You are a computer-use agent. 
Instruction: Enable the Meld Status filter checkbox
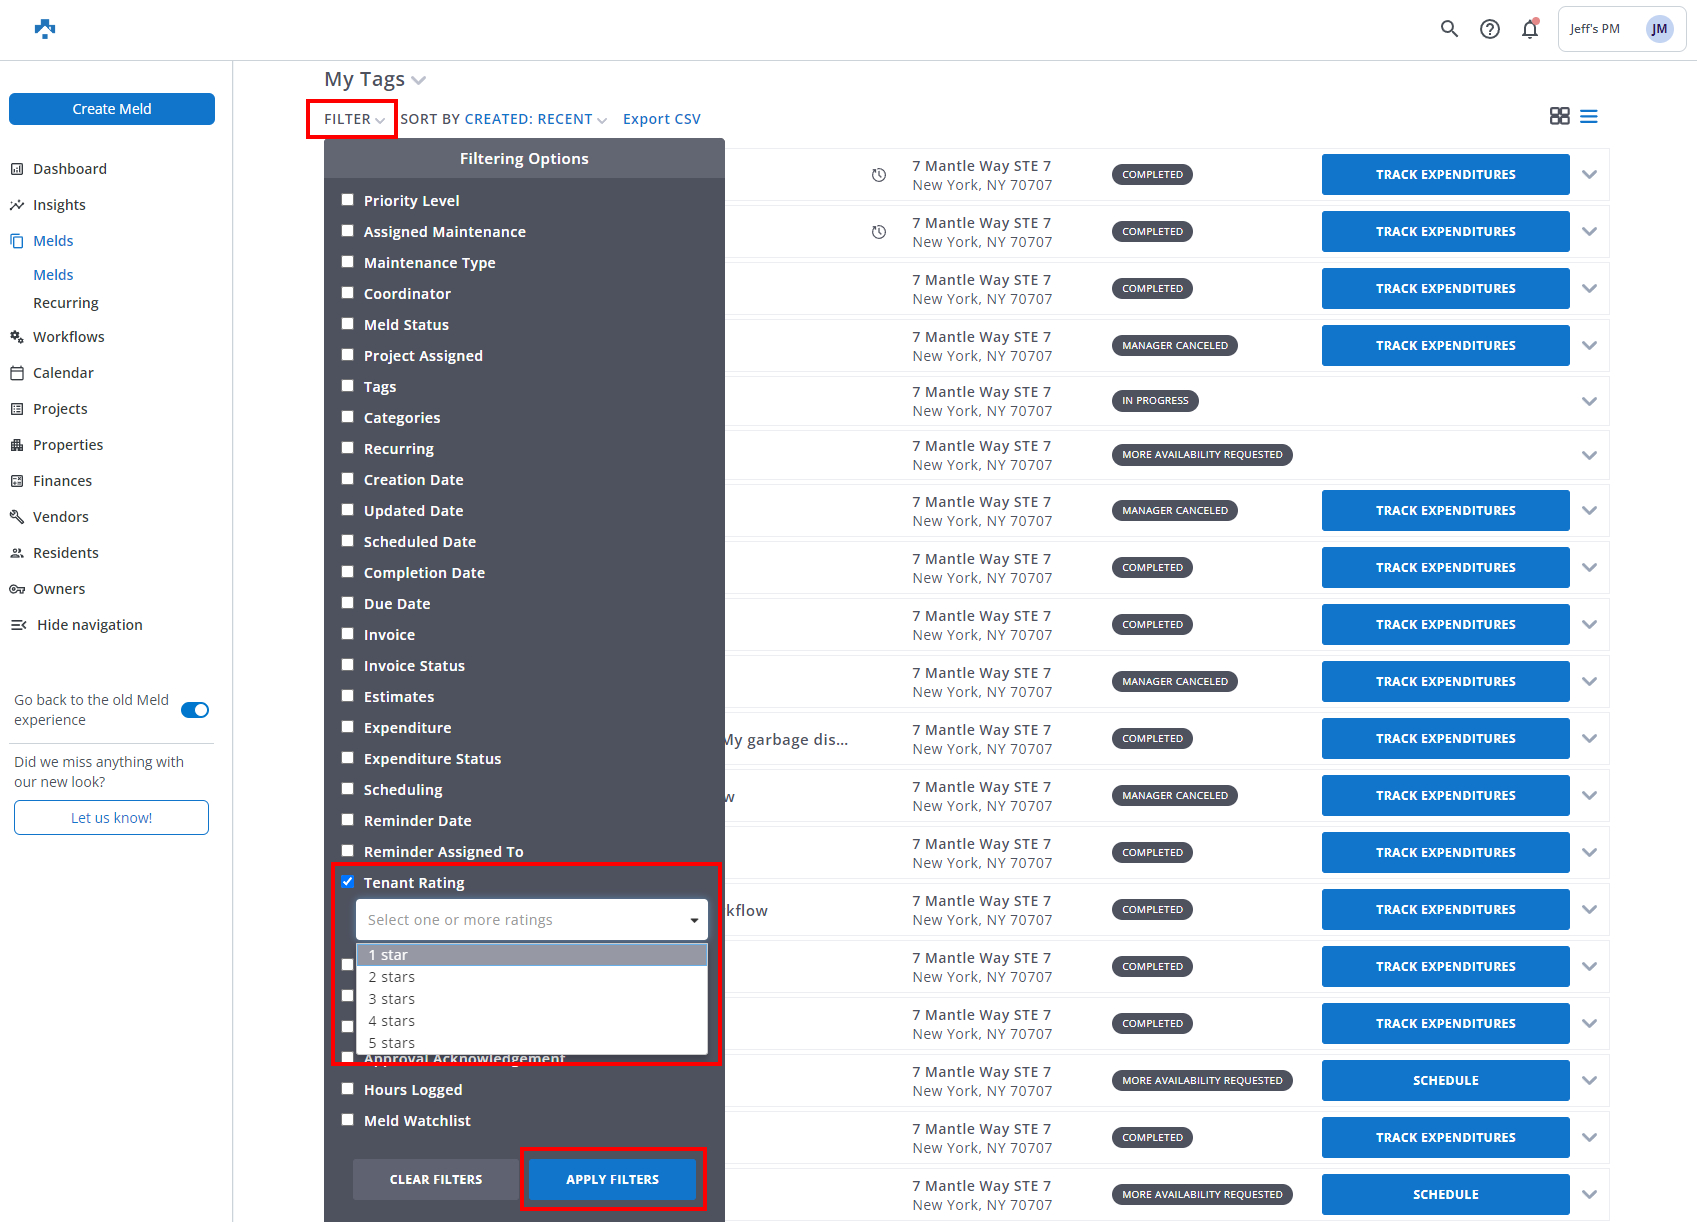[x=348, y=324]
